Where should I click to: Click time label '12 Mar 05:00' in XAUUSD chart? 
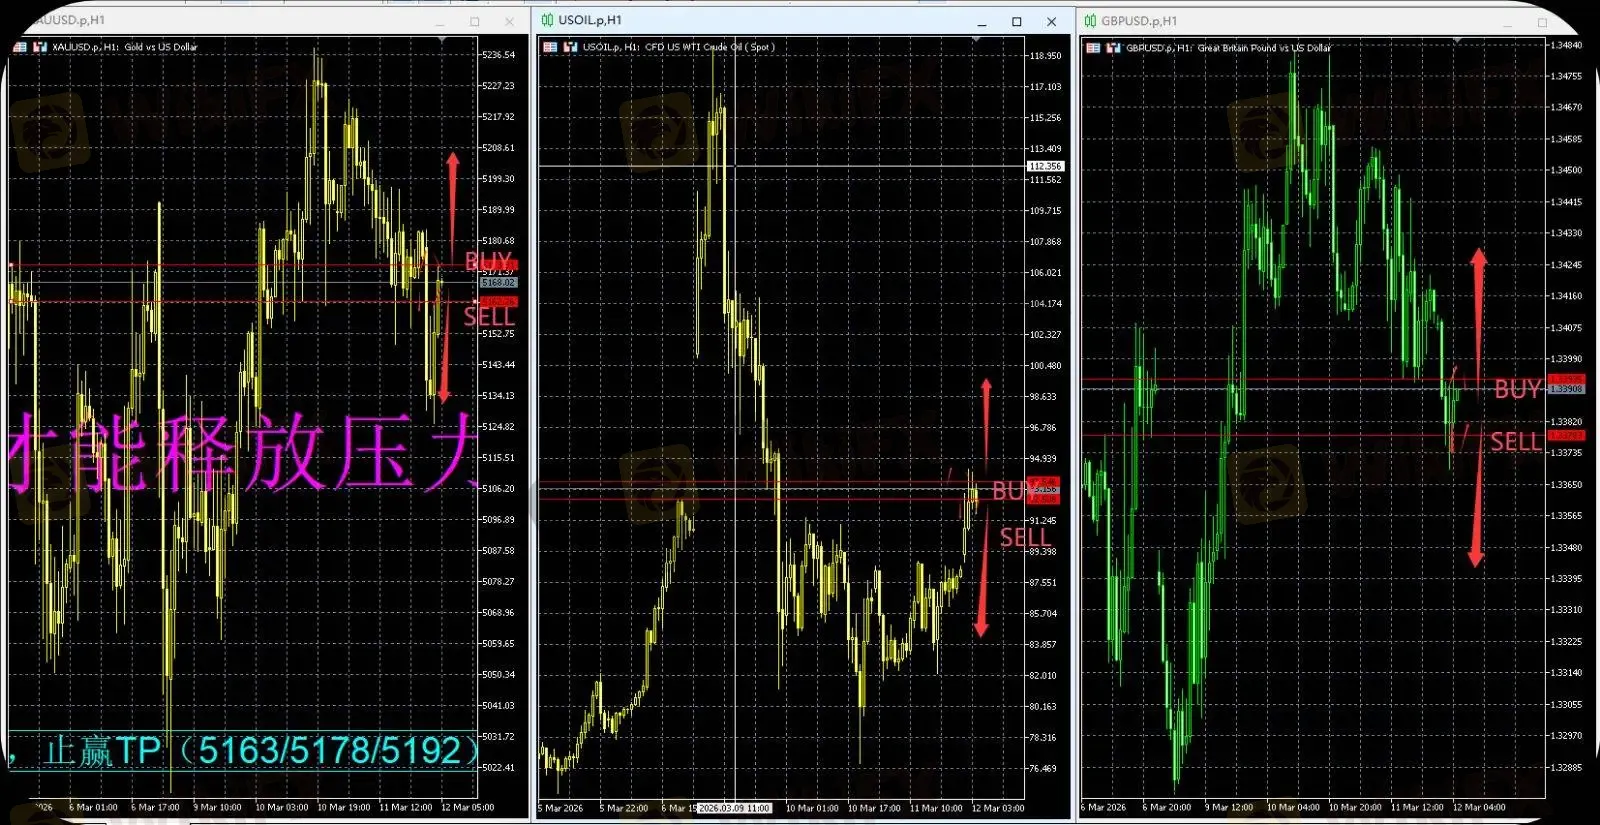[468, 808]
